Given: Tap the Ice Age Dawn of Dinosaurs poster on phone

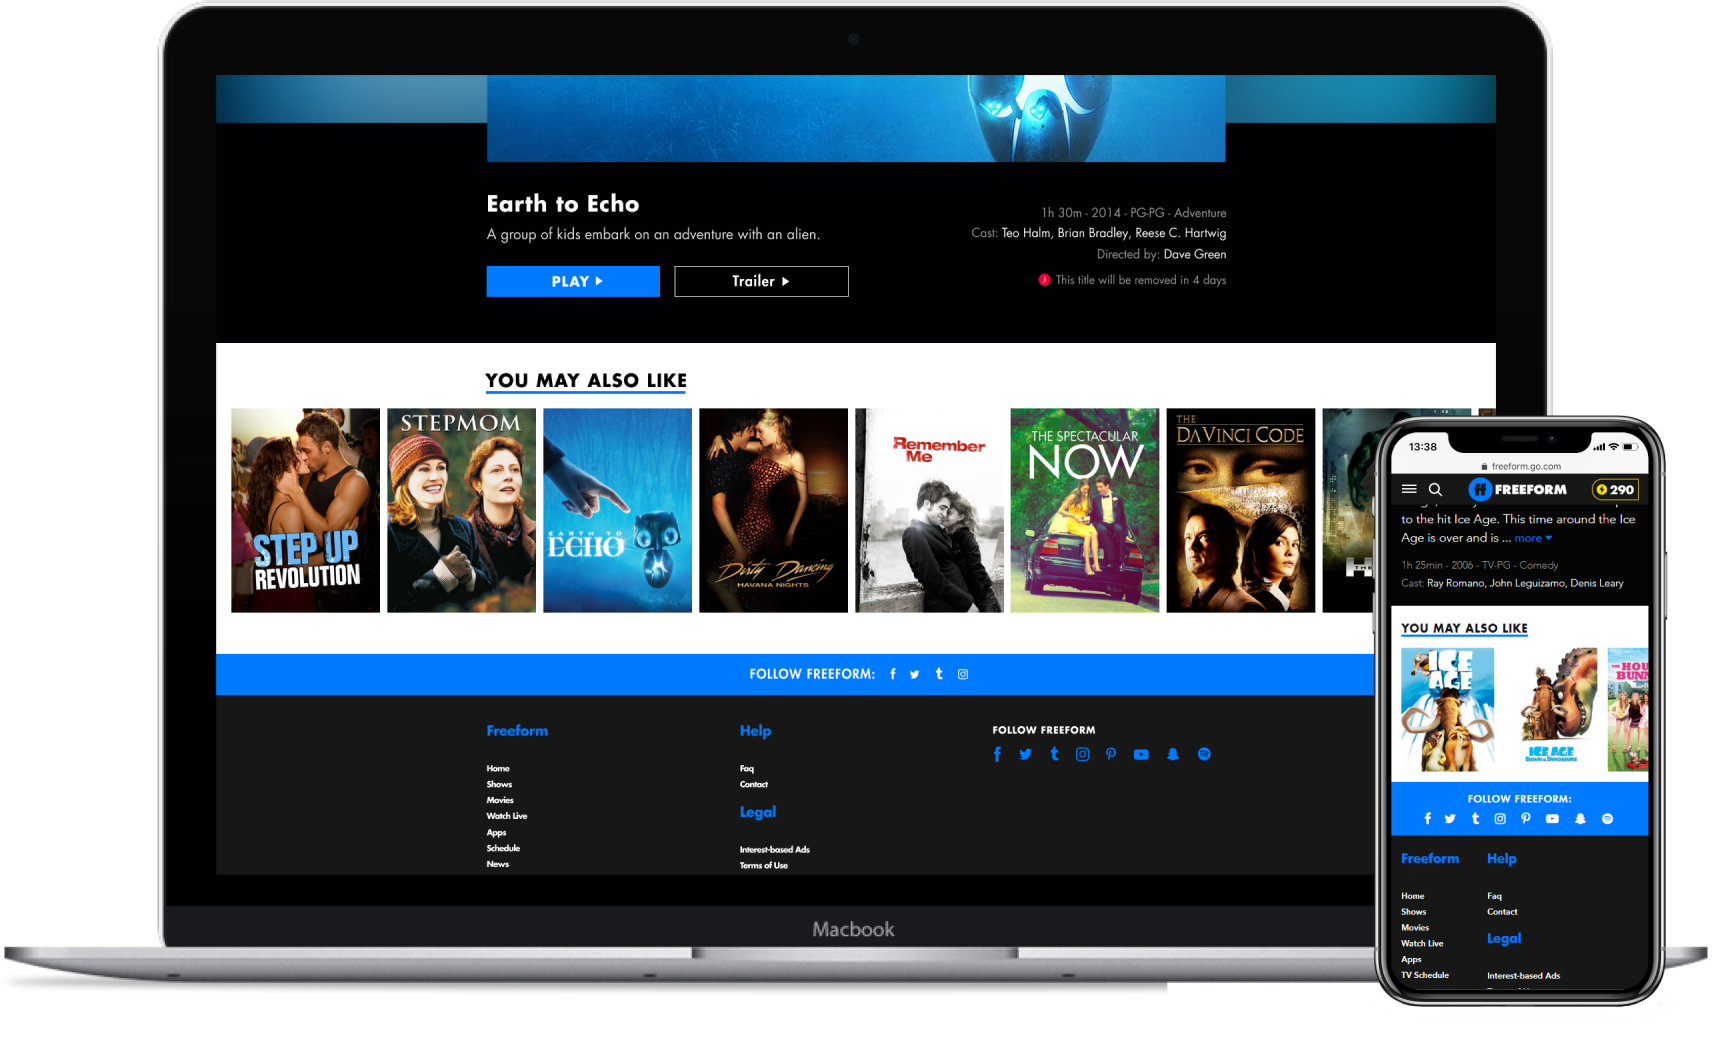Looking at the screenshot, I should 1551,709.
